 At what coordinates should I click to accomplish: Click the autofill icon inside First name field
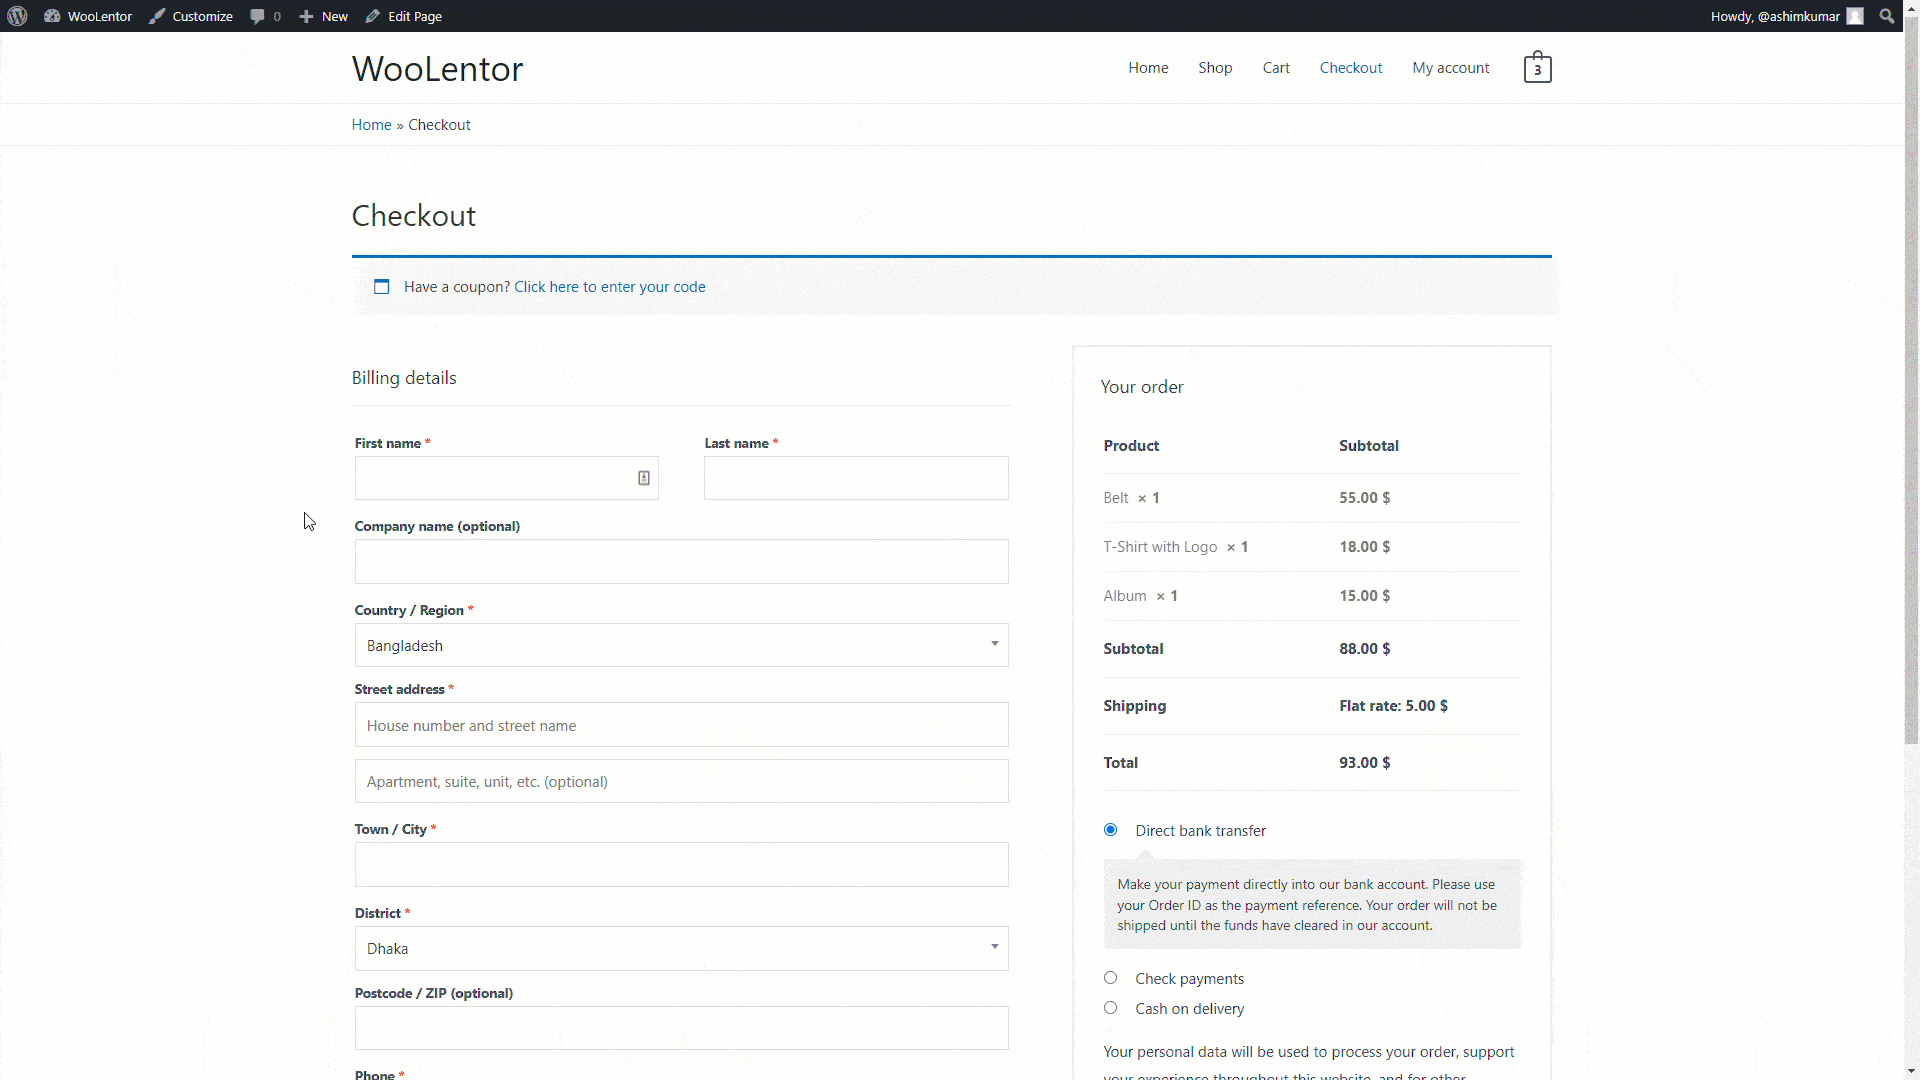pos(644,478)
